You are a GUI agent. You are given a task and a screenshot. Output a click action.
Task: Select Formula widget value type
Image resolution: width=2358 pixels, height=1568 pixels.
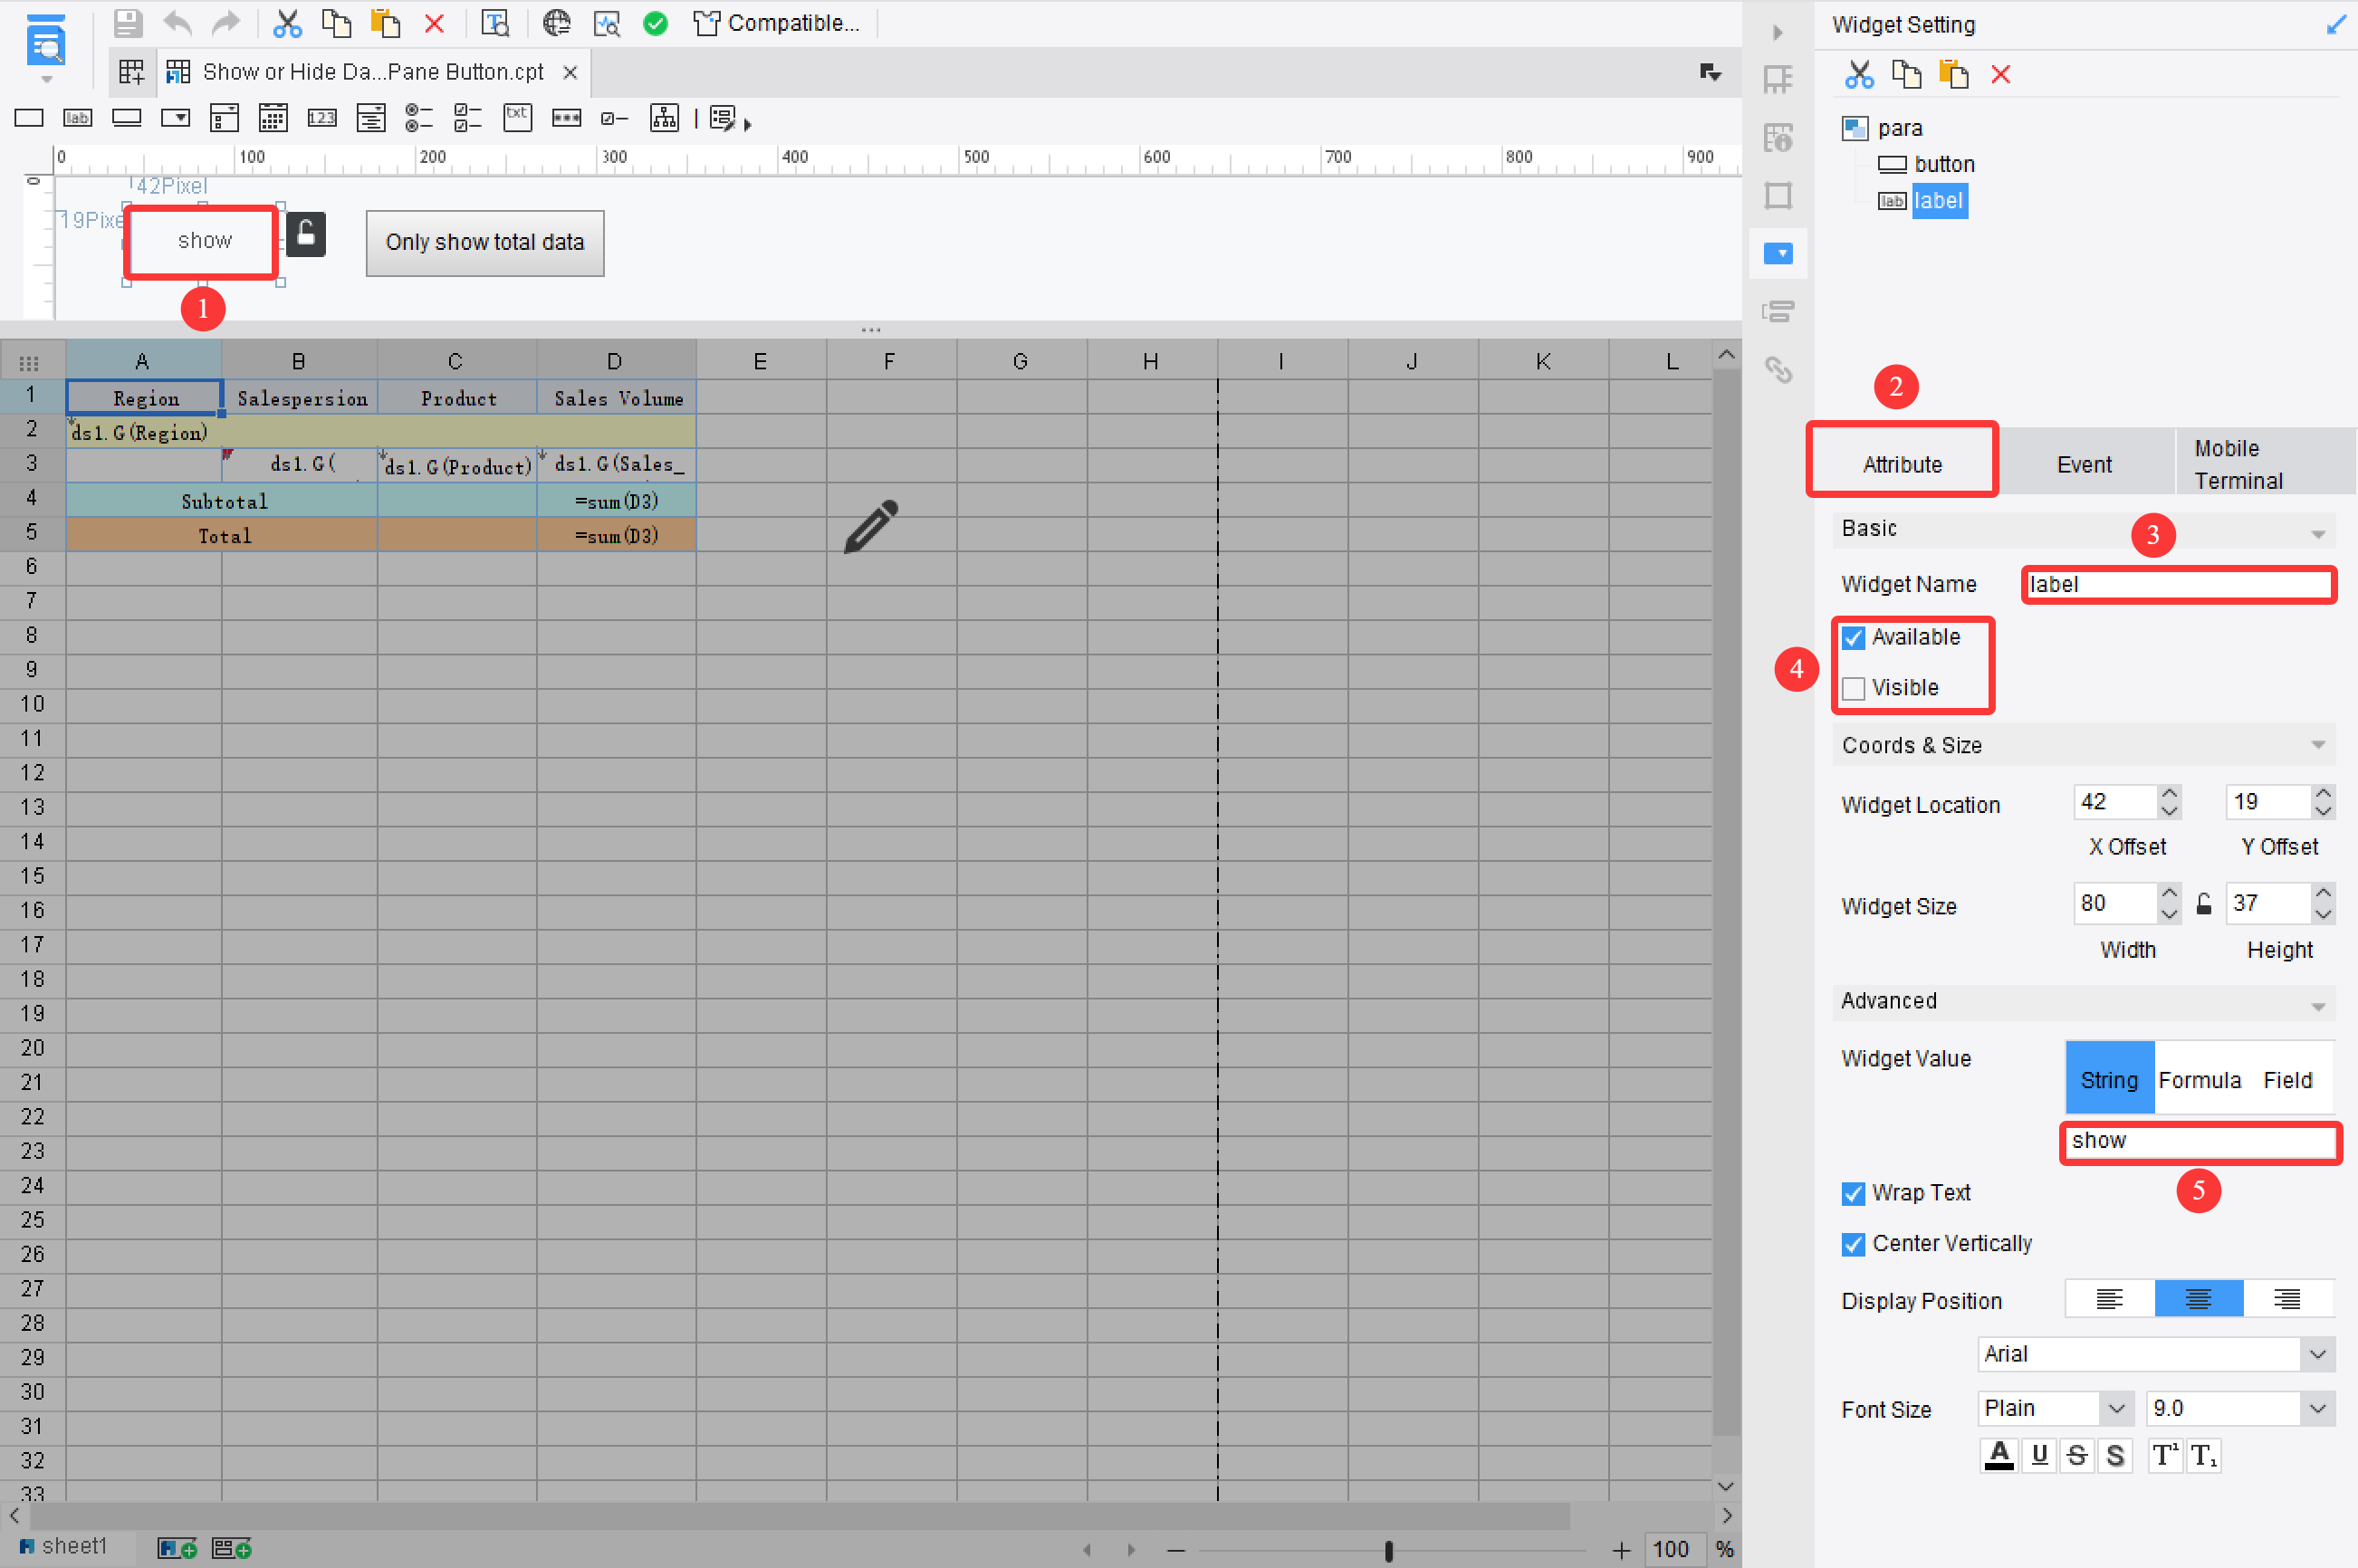click(x=2199, y=1079)
